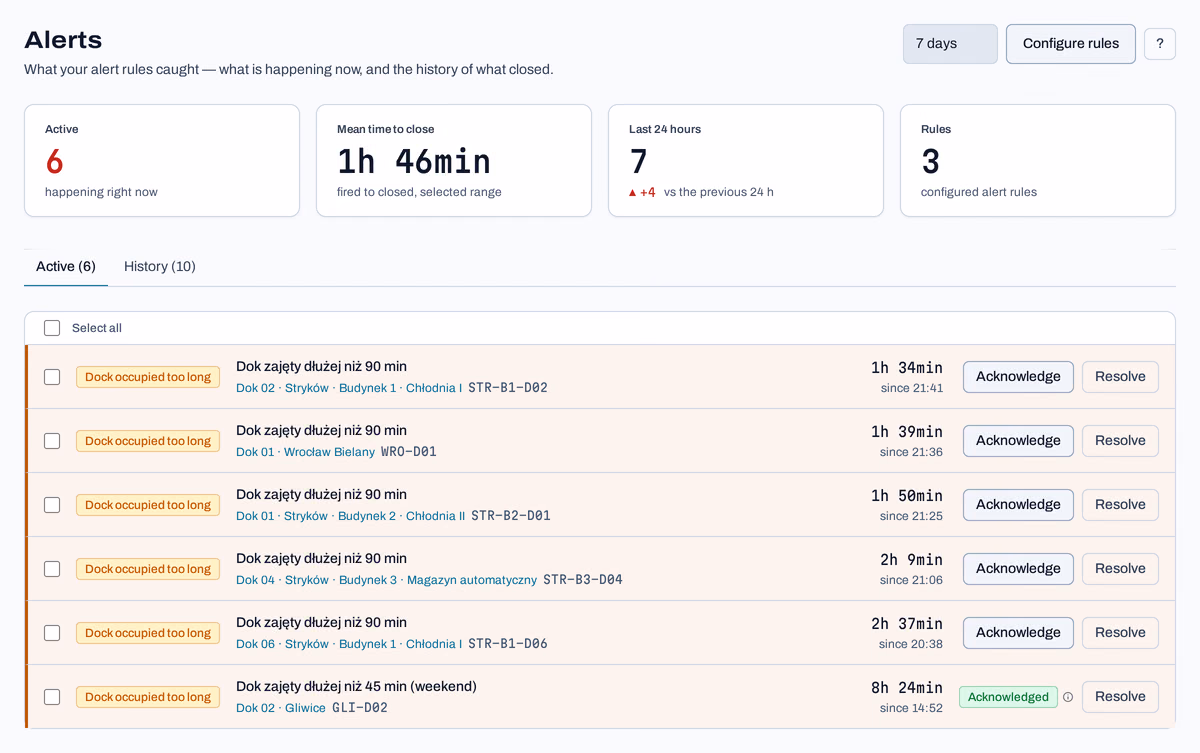The height and width of the screenshot is (753, 1200).
Task: Check the STR-B1-D06 alert row checkbox
Action: (52, 633)
